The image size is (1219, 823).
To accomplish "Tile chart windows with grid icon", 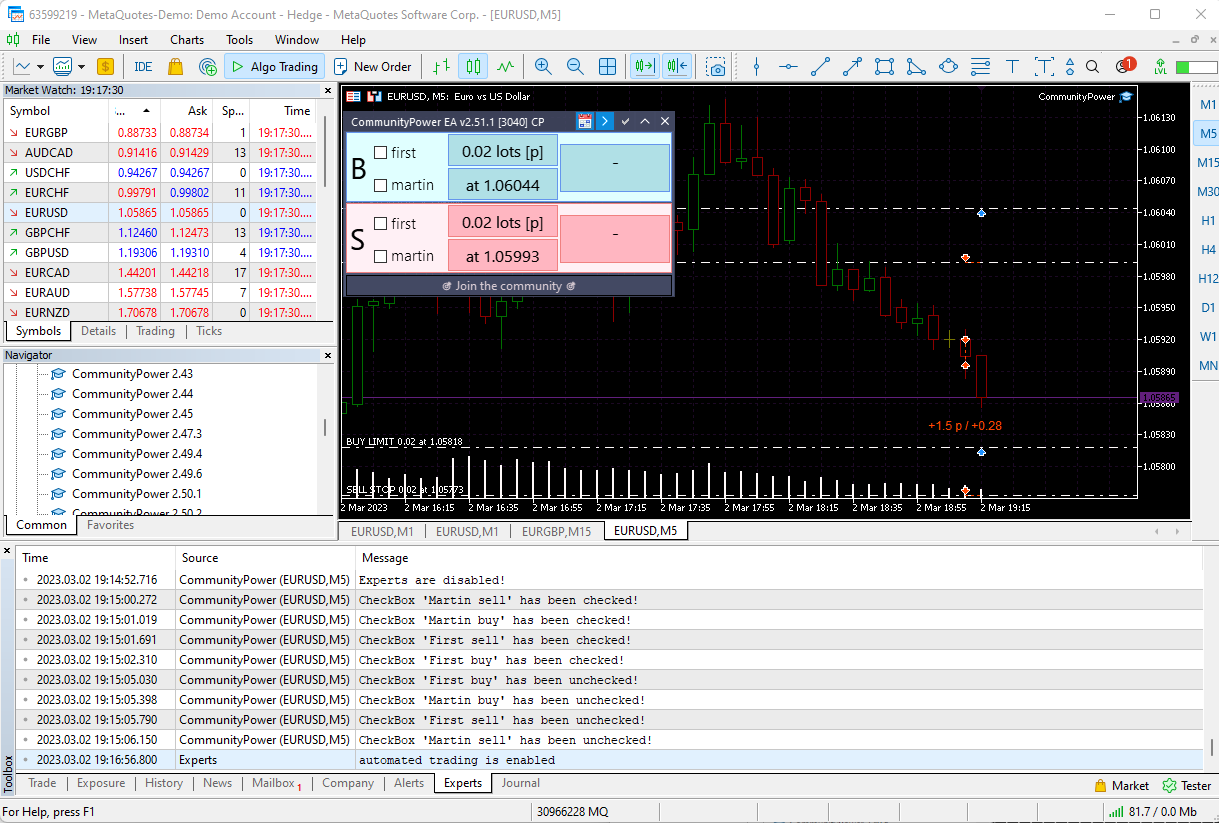I will point(607,67).
